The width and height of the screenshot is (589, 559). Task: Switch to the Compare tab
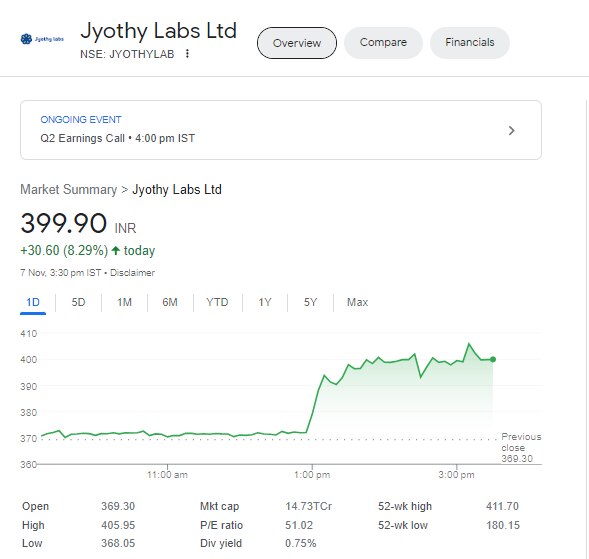pos(383,42)
